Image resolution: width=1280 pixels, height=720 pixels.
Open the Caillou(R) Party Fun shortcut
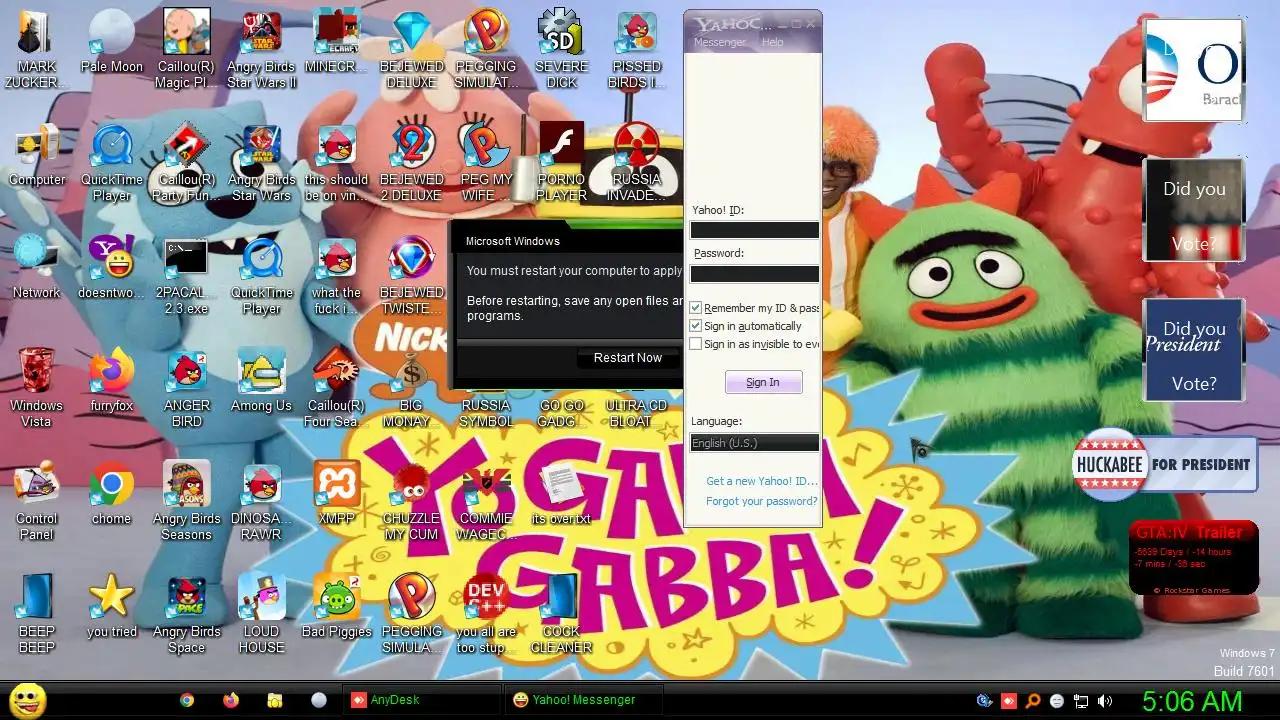click(187, 162)
